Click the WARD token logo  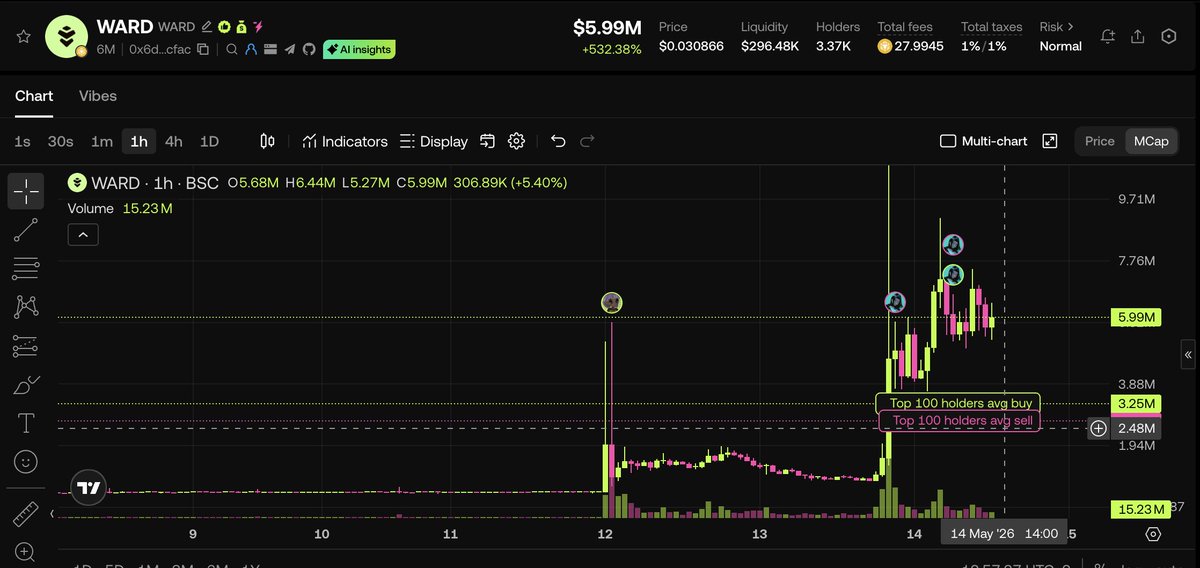click(66, 36)
